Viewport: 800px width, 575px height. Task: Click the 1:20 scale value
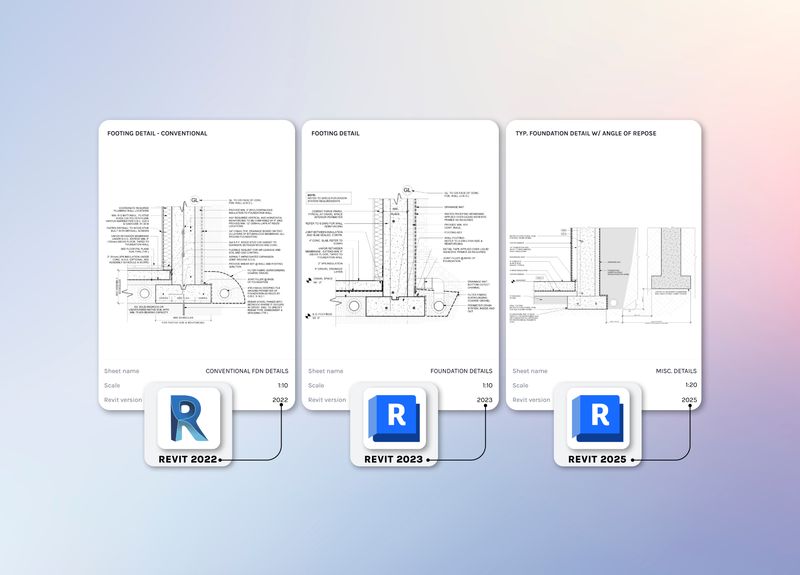click(x=691, y=385)
